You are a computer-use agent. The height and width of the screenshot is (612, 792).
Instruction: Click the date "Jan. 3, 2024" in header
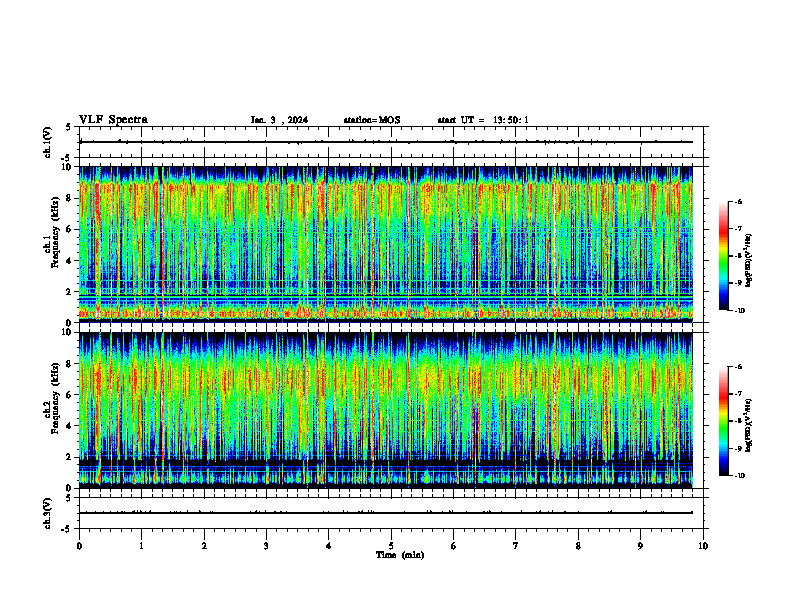coord(279,120)
